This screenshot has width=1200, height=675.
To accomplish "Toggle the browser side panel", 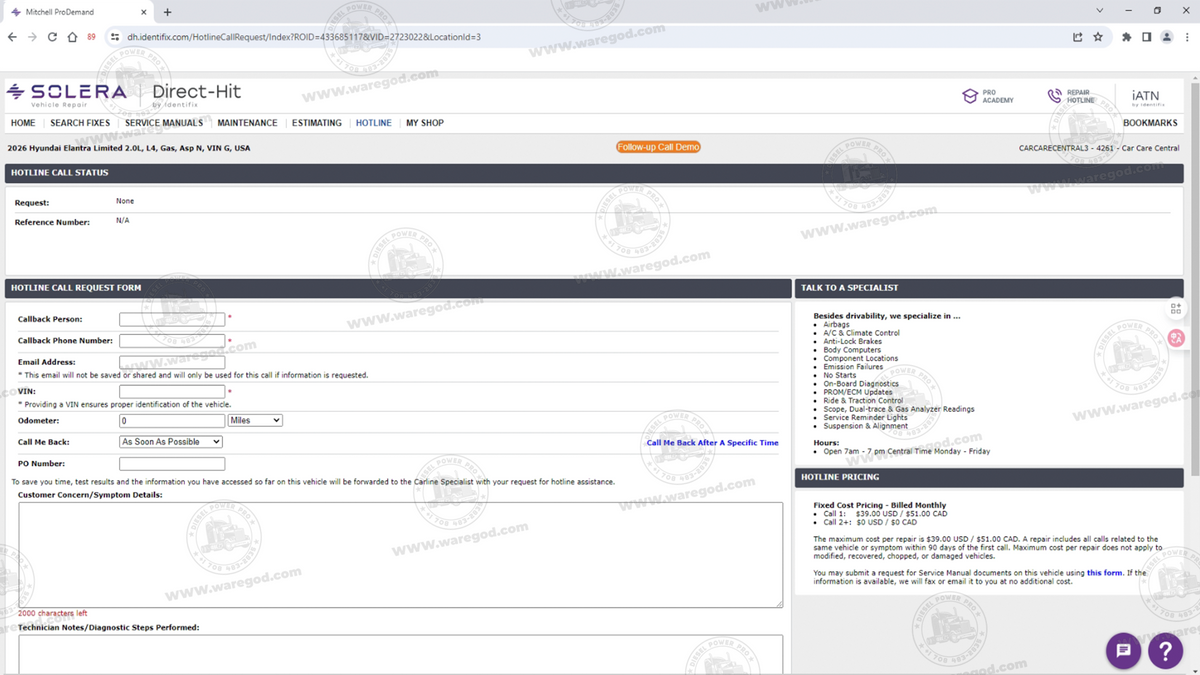I will point(1146,37).
